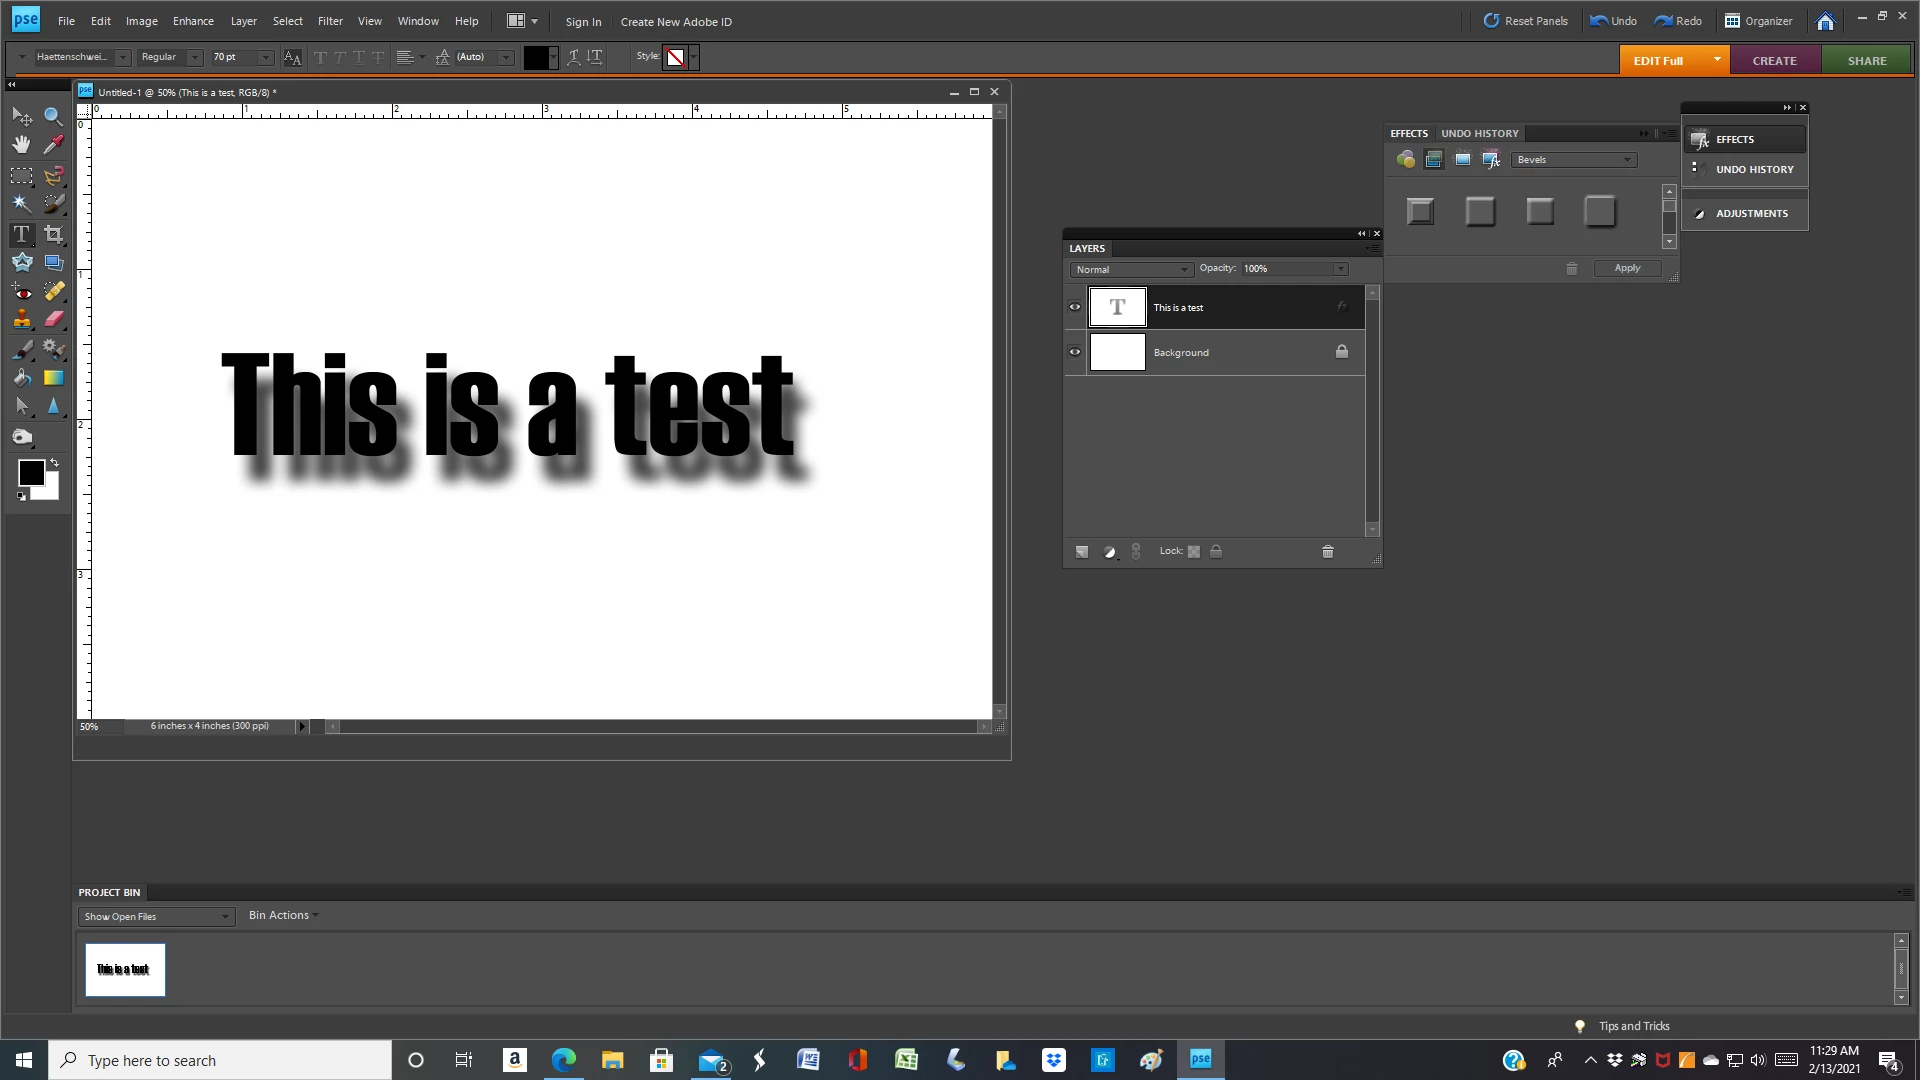This screenshot has width=1920, height=1080.
Task: Choose the Magic Wand tool
Action: click(21, 203)
